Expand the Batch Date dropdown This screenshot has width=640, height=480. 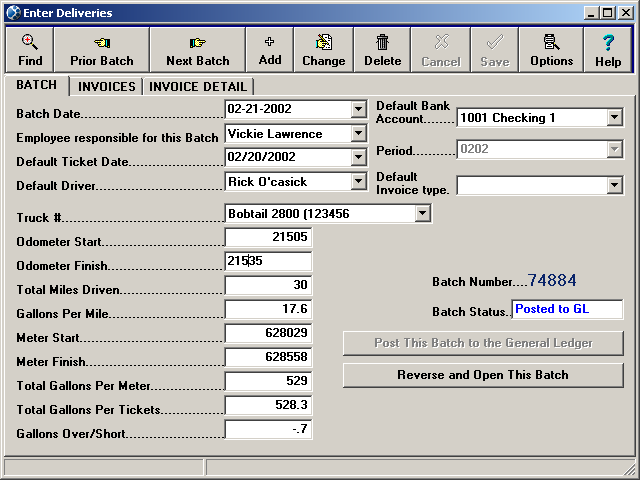coord(359,109)
